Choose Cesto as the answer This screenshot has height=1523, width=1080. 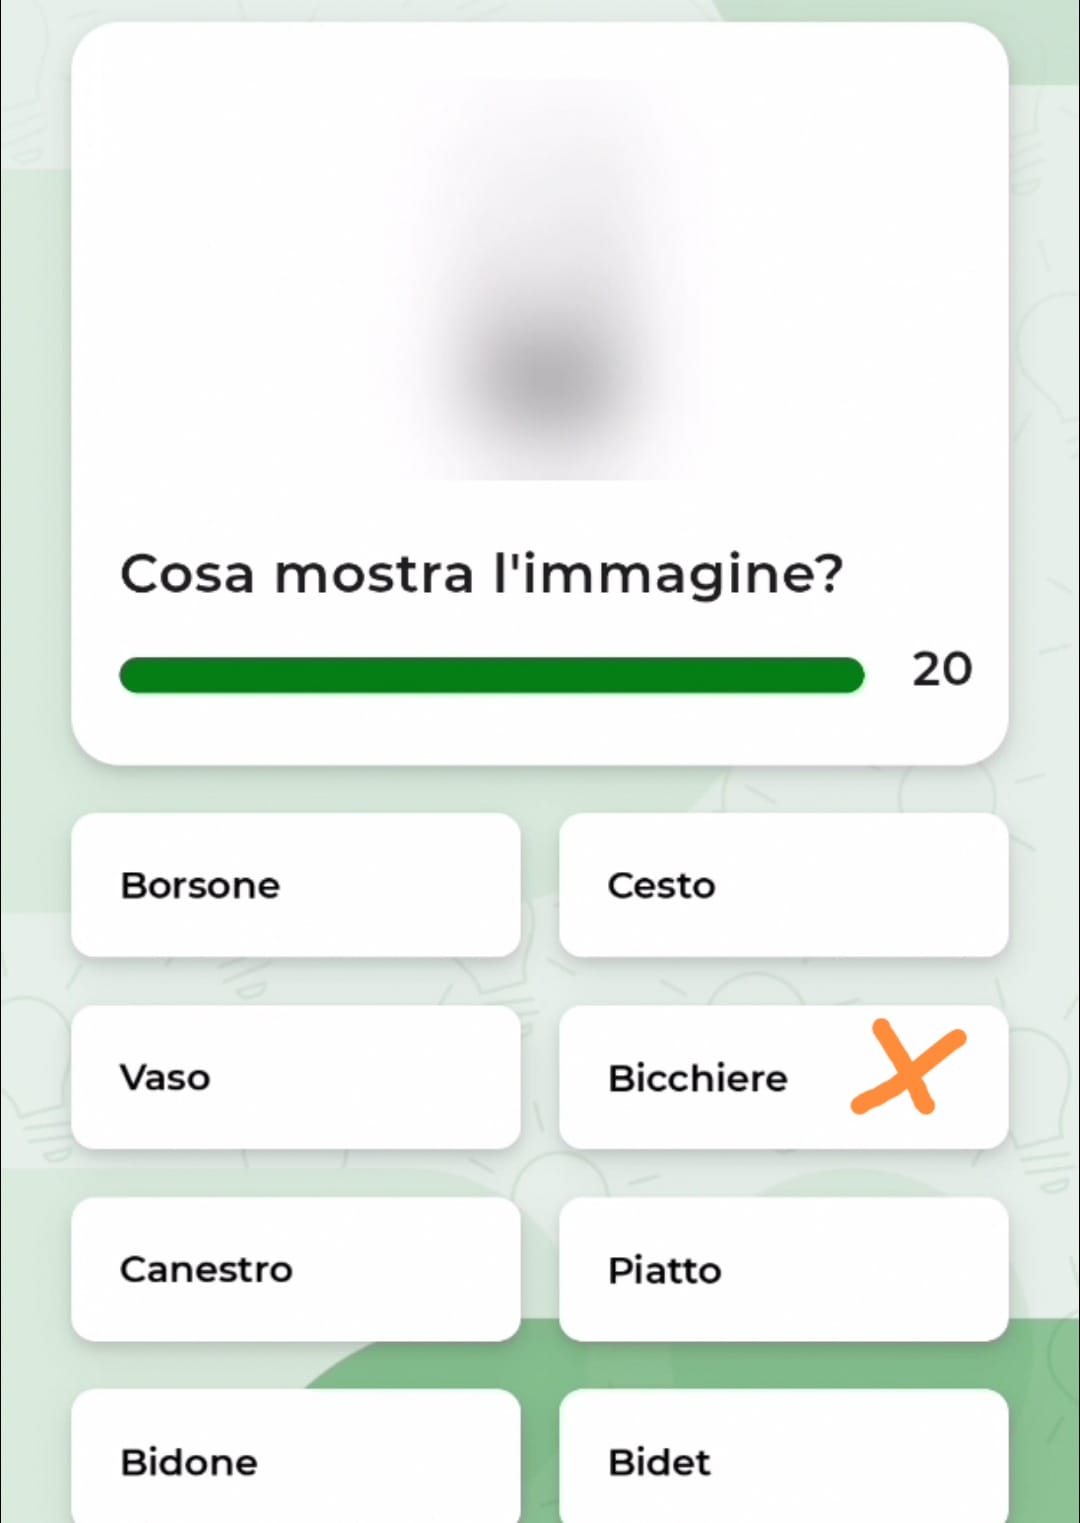coord(783,885)
